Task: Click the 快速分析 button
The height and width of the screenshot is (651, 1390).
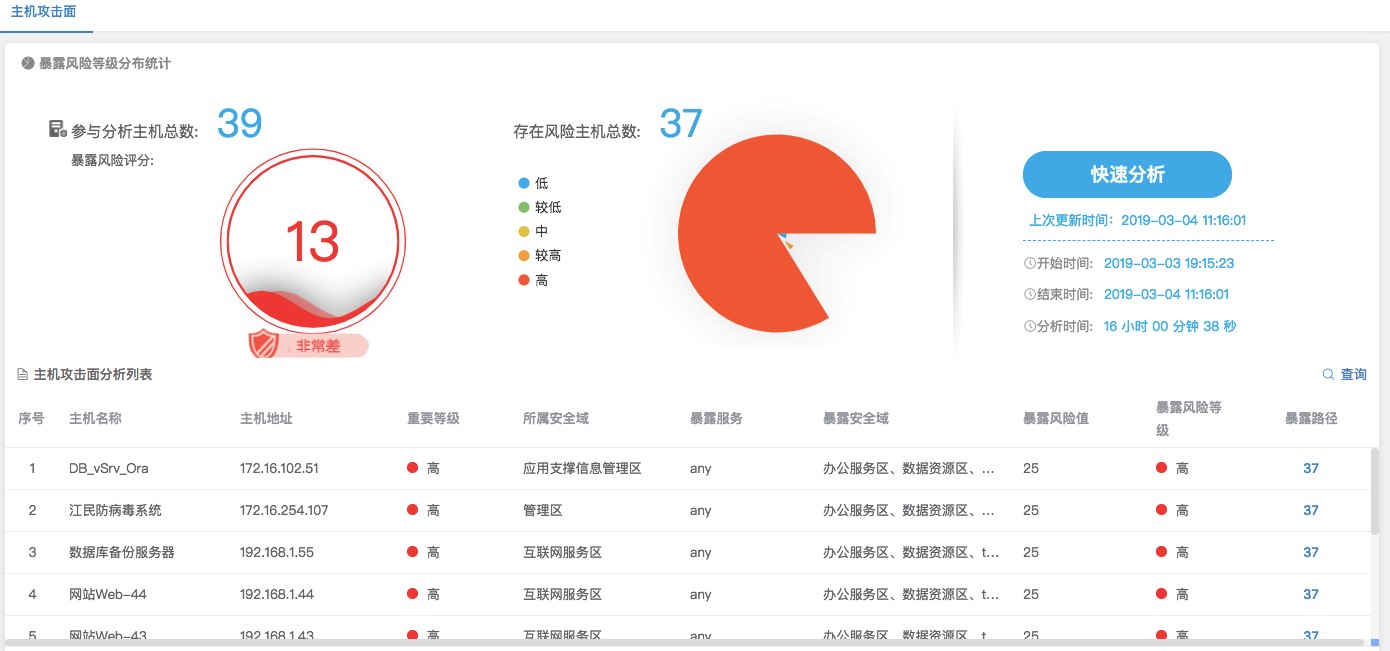Action: [1127, 174]
